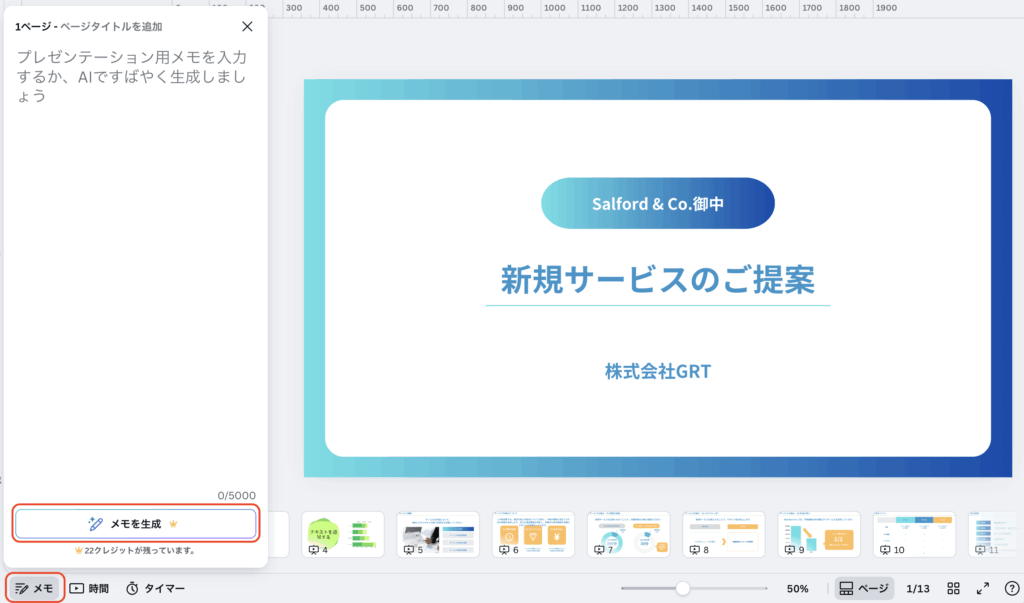Click the zoom slider handle

pos(683,588)
